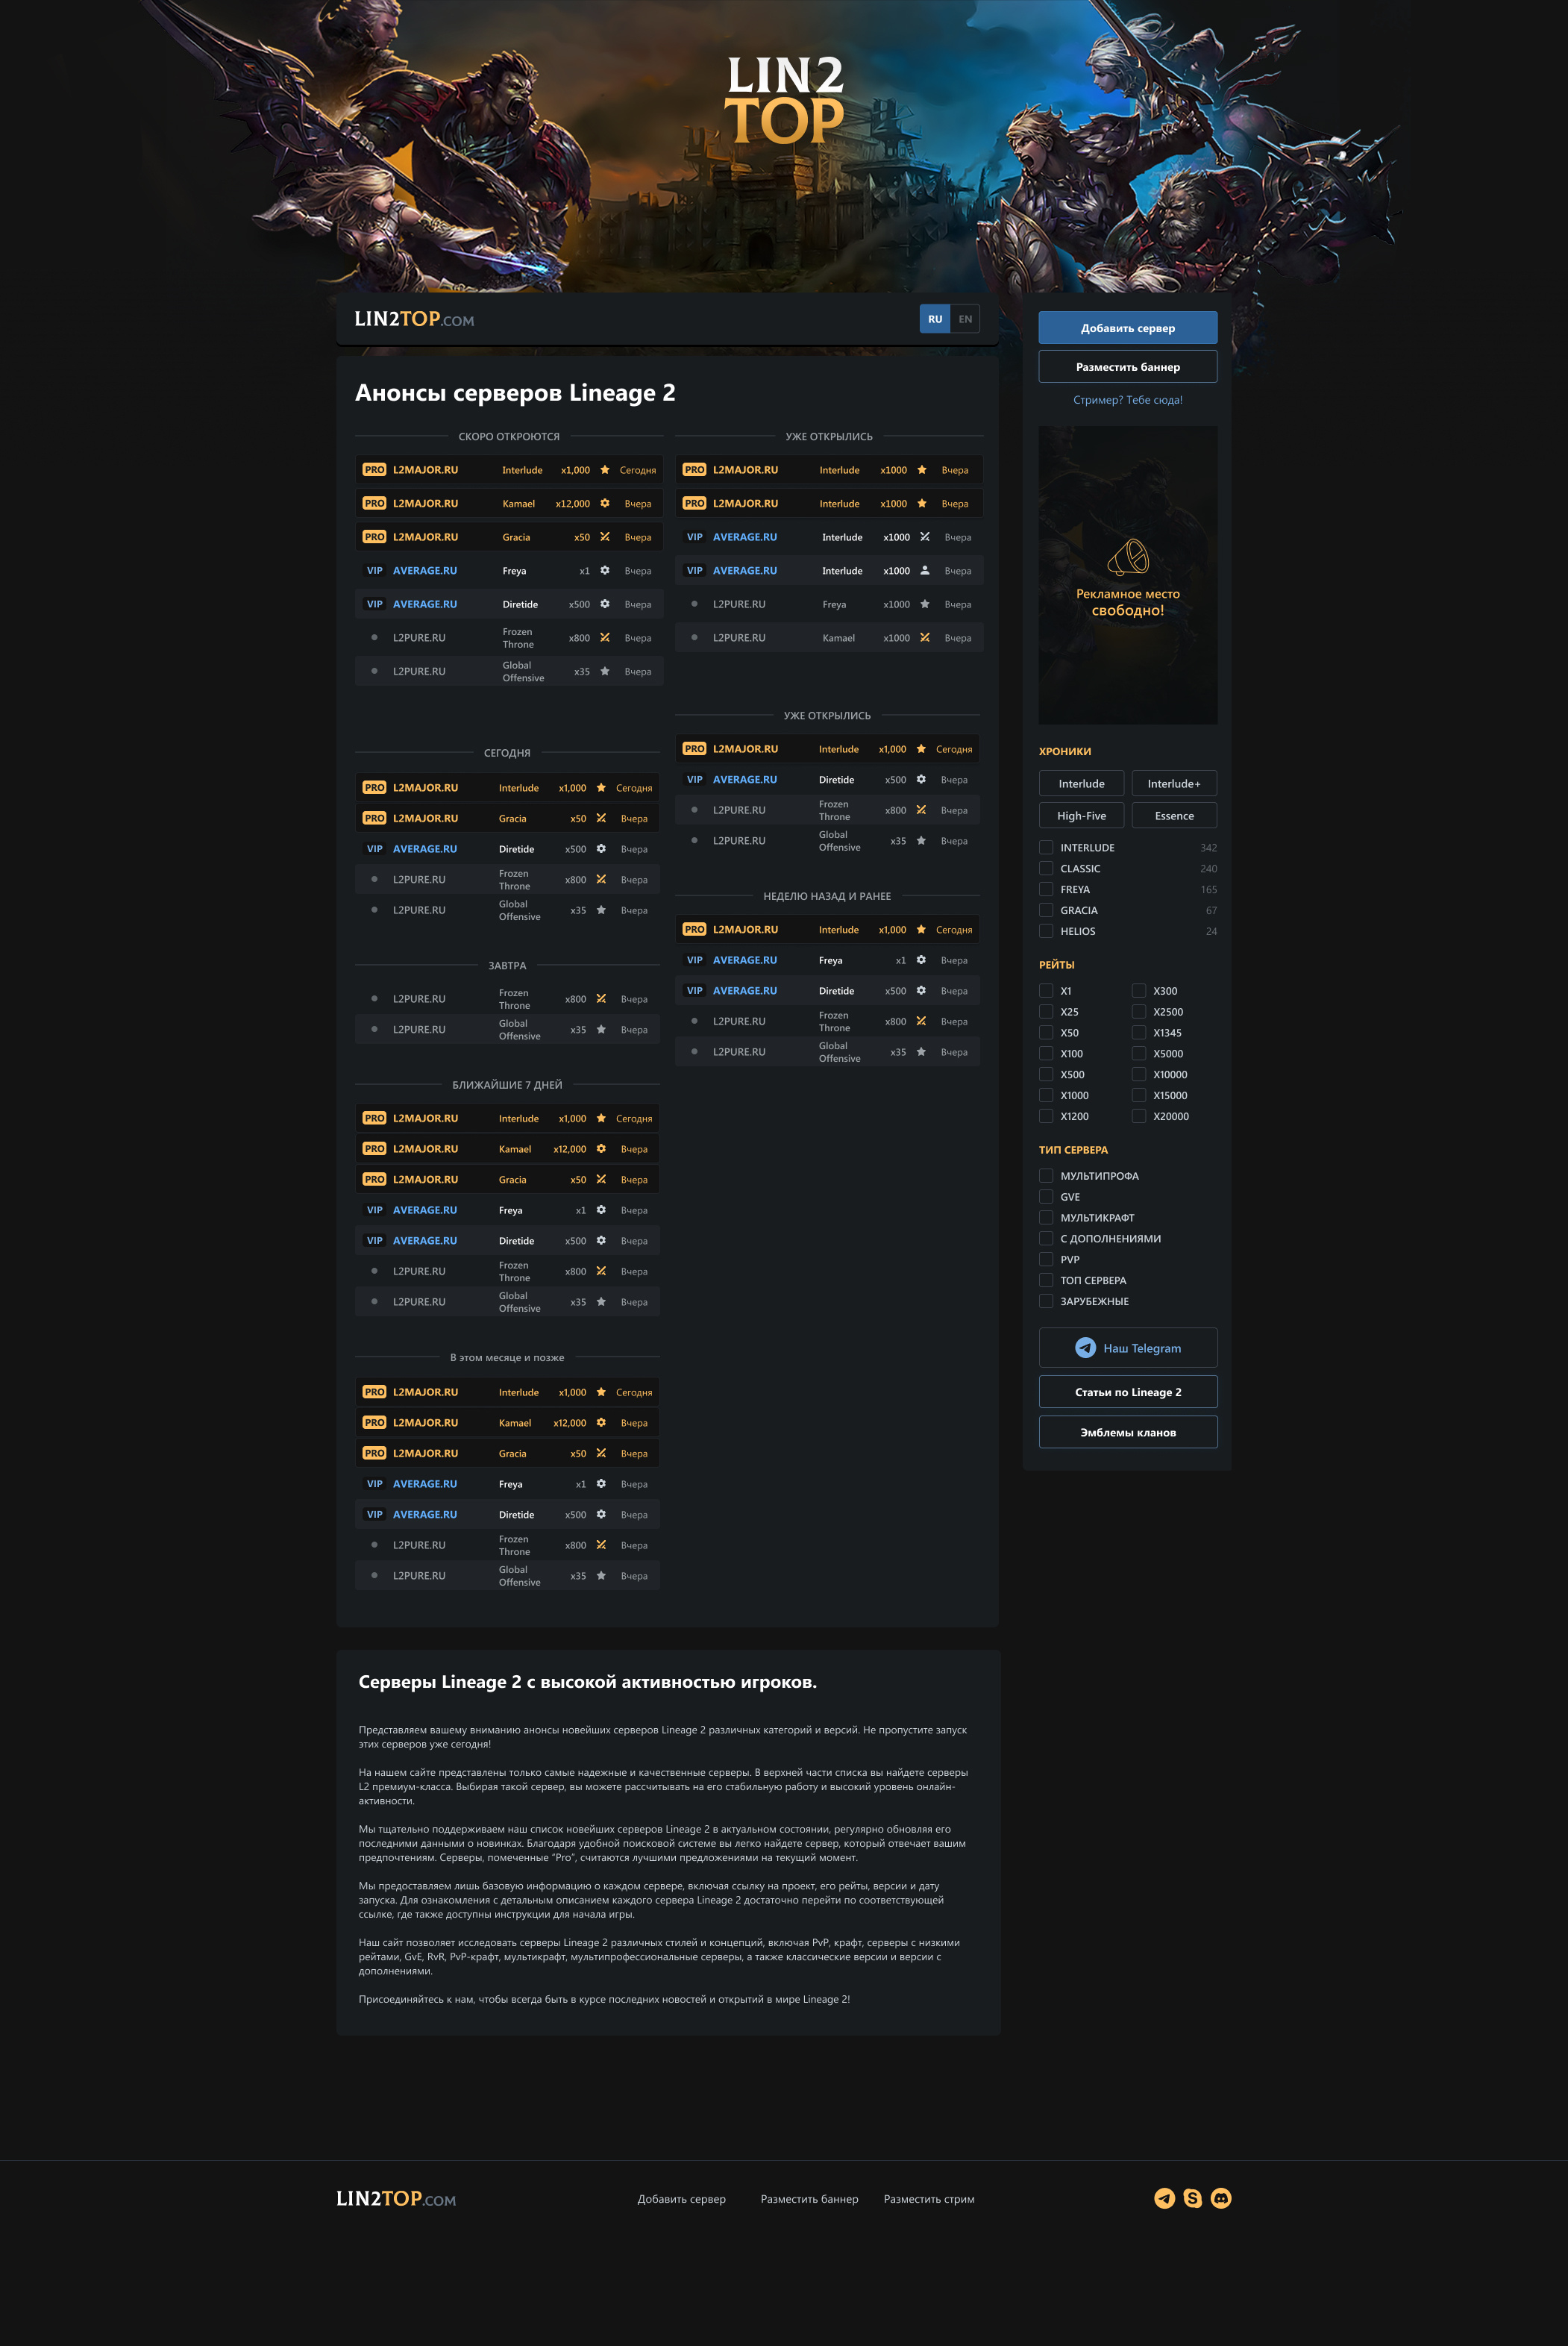This screenshot has width=1568, height=2346.
Task: Click the Добавить сервер button
Action: [1128, 327]
